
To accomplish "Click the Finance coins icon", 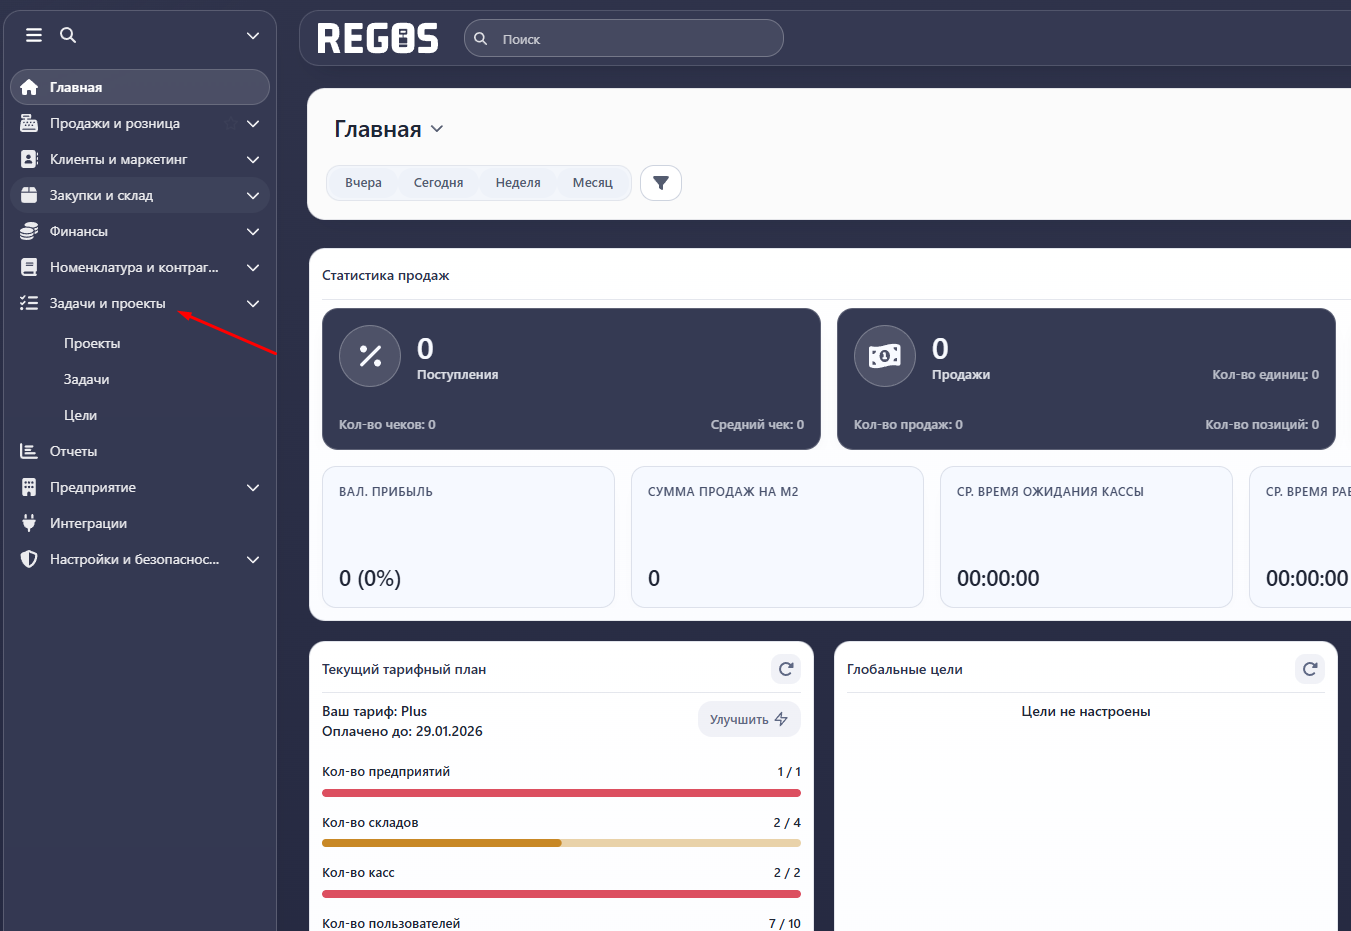I will [29, 231].
